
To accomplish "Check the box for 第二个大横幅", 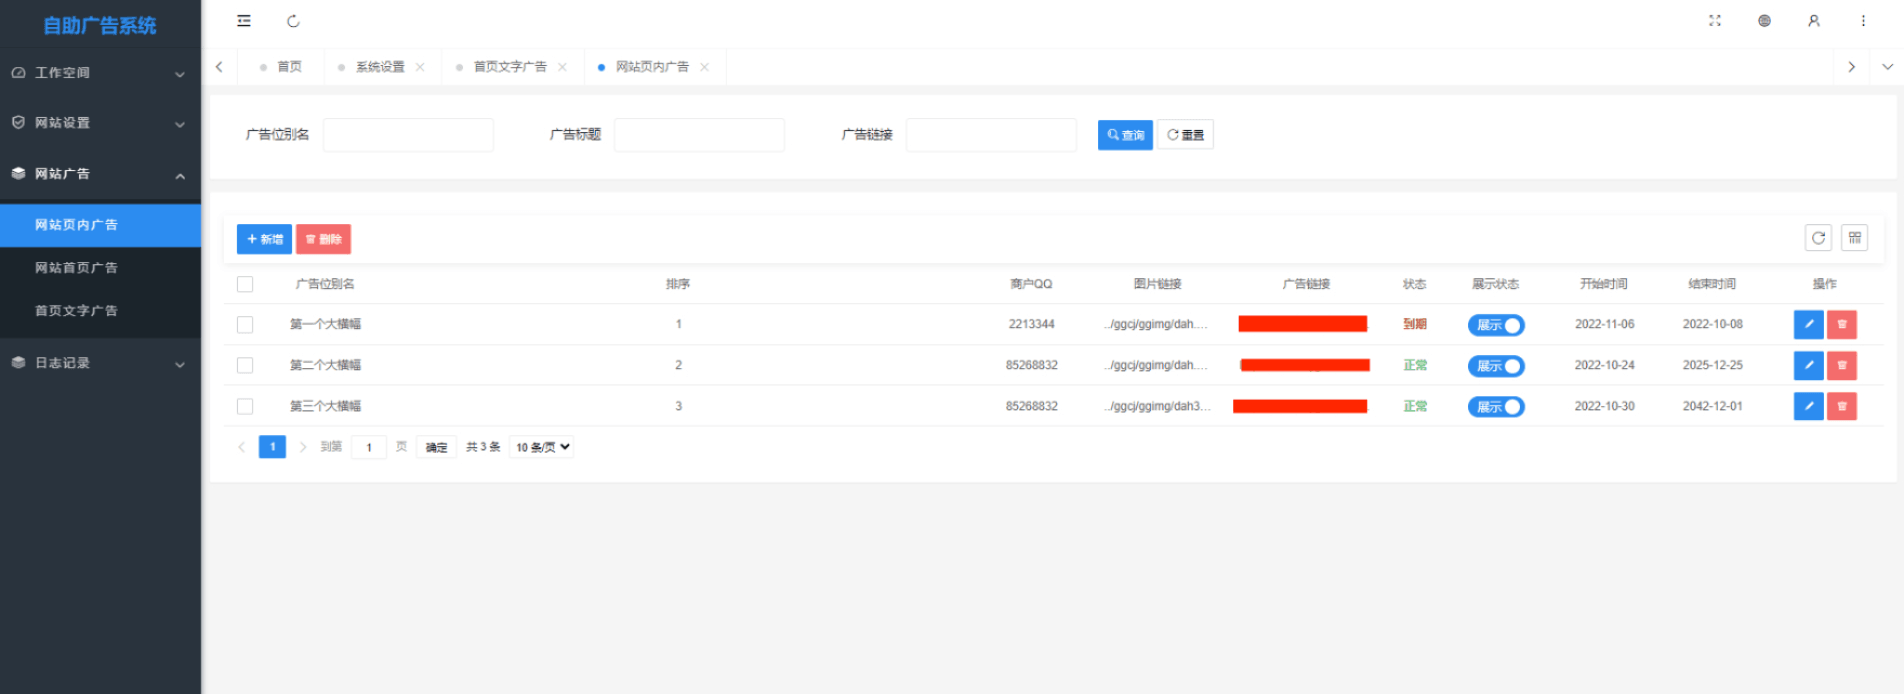I will [245, 366].
